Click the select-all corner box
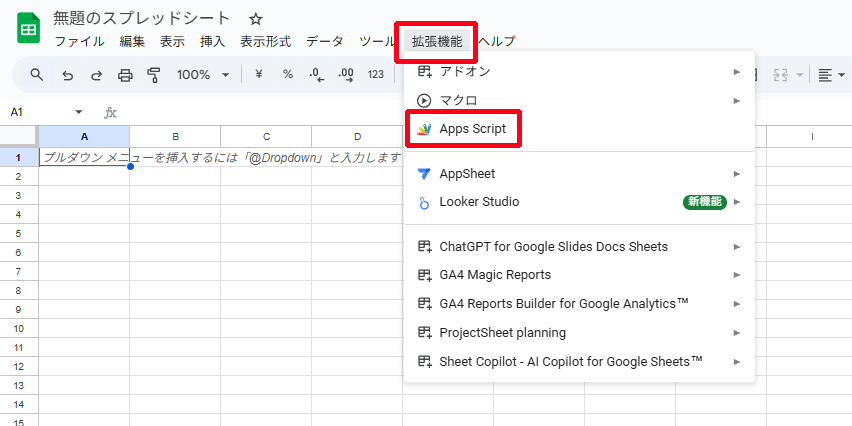 [x=19, y=136]
